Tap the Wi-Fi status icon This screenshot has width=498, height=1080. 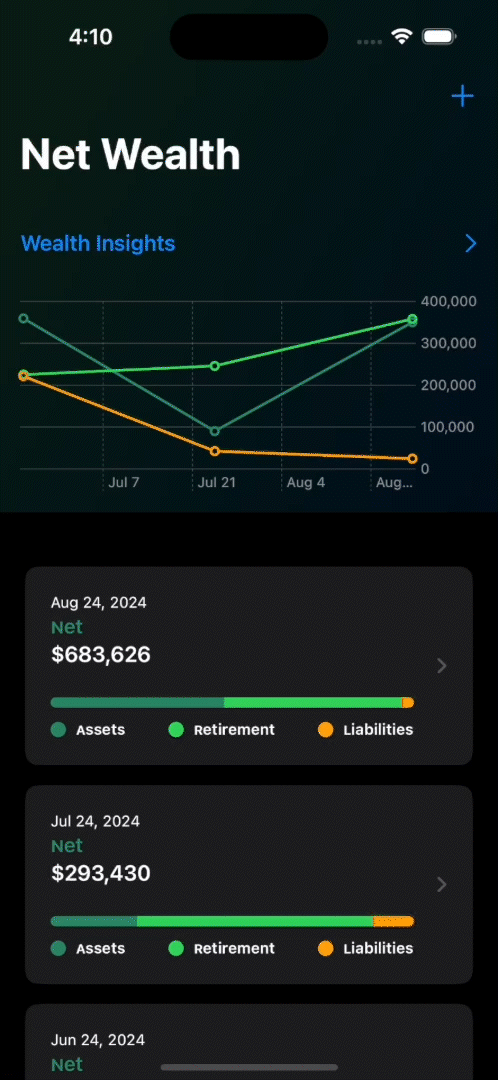pyautogui.click(x=401, y=37)
